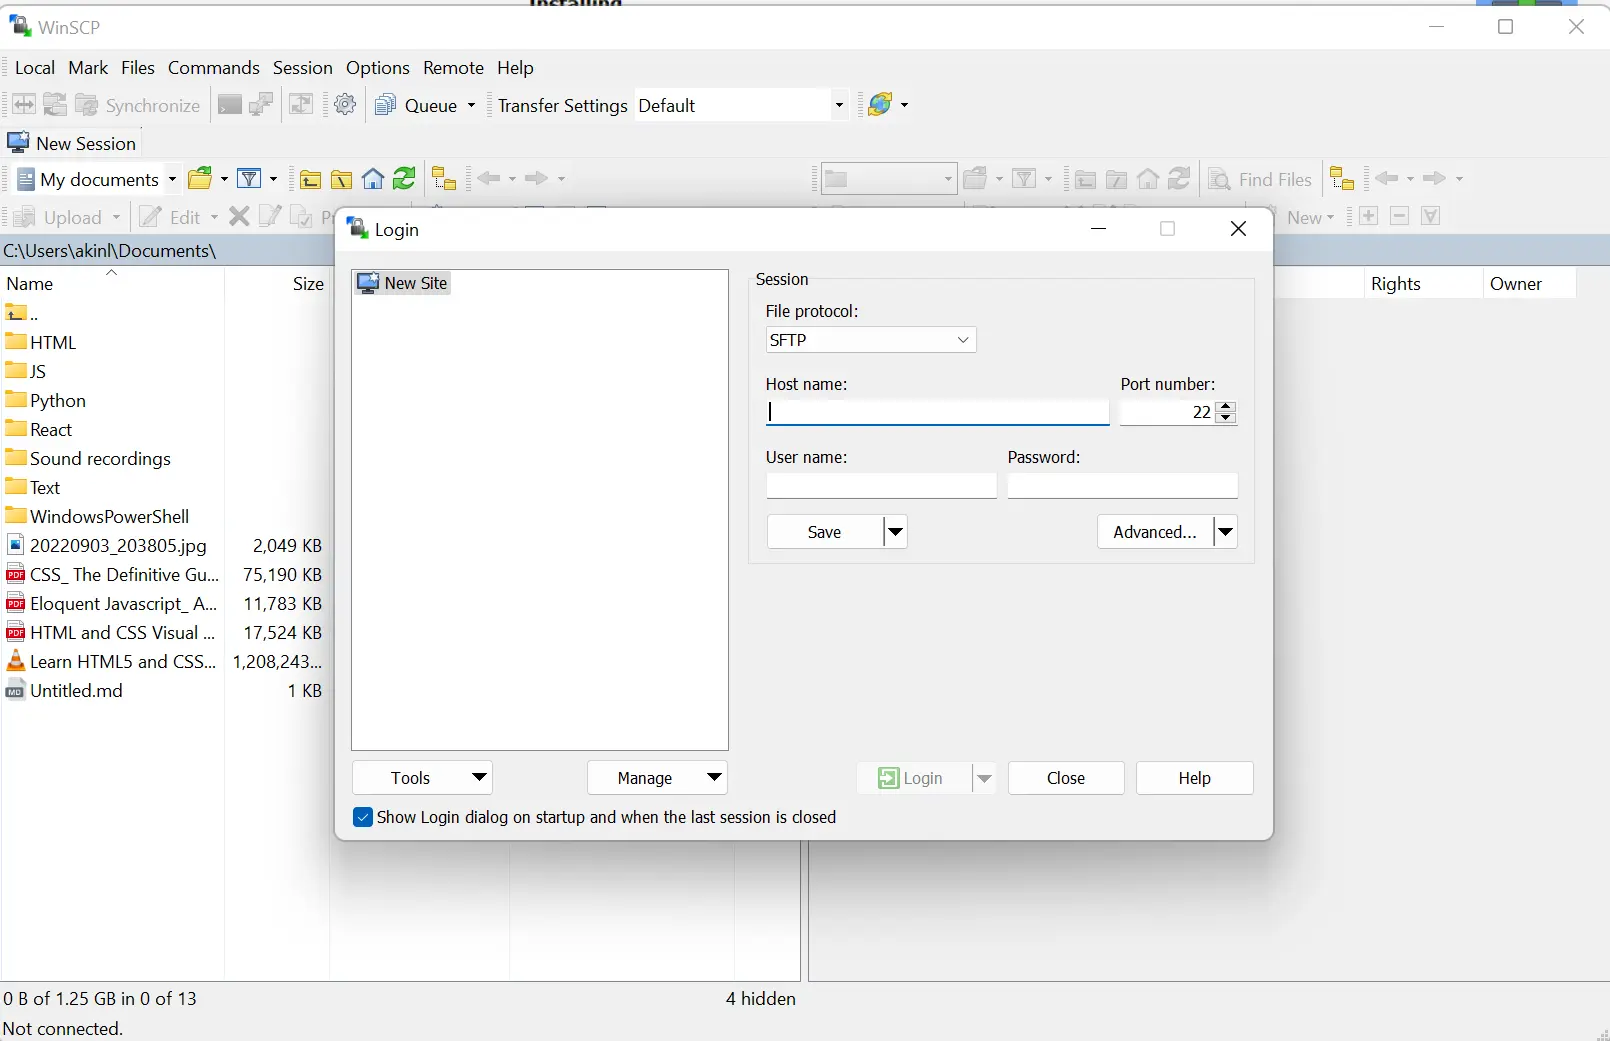This screenshot has height=1041, width=1610.
Task: Click the local back arrow icon
Action: [488, 178]
